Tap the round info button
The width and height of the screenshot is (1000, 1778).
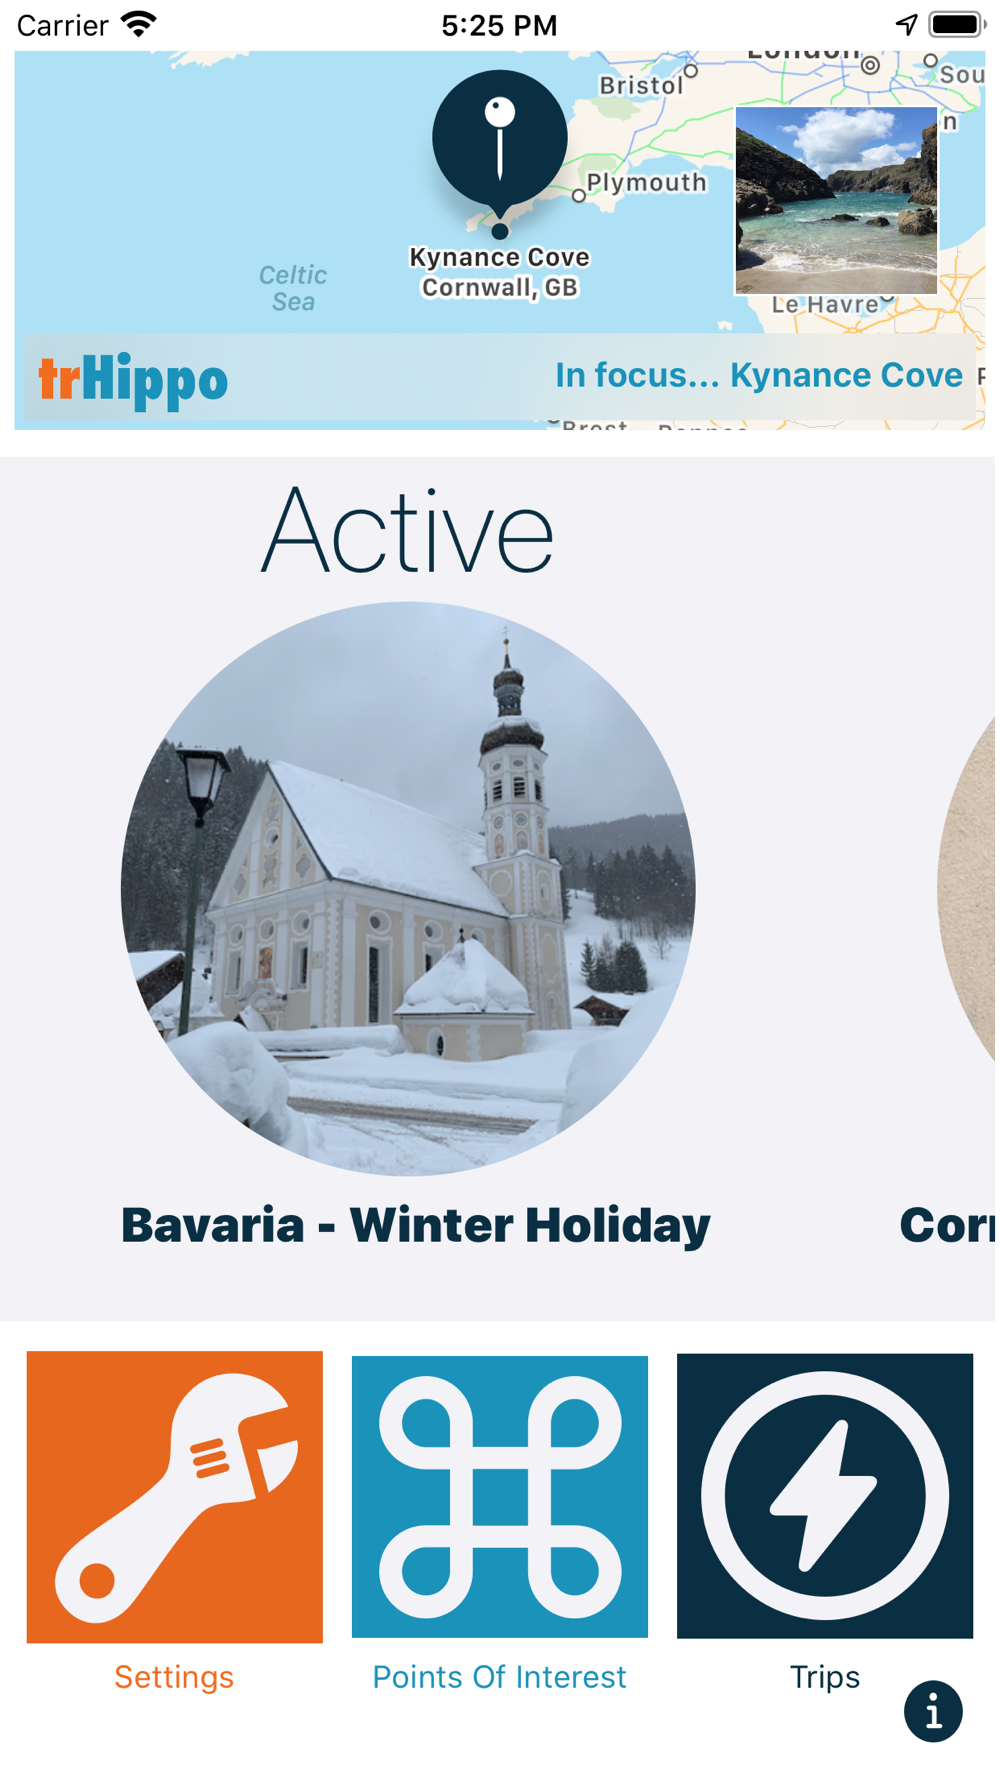[933, 1712]
